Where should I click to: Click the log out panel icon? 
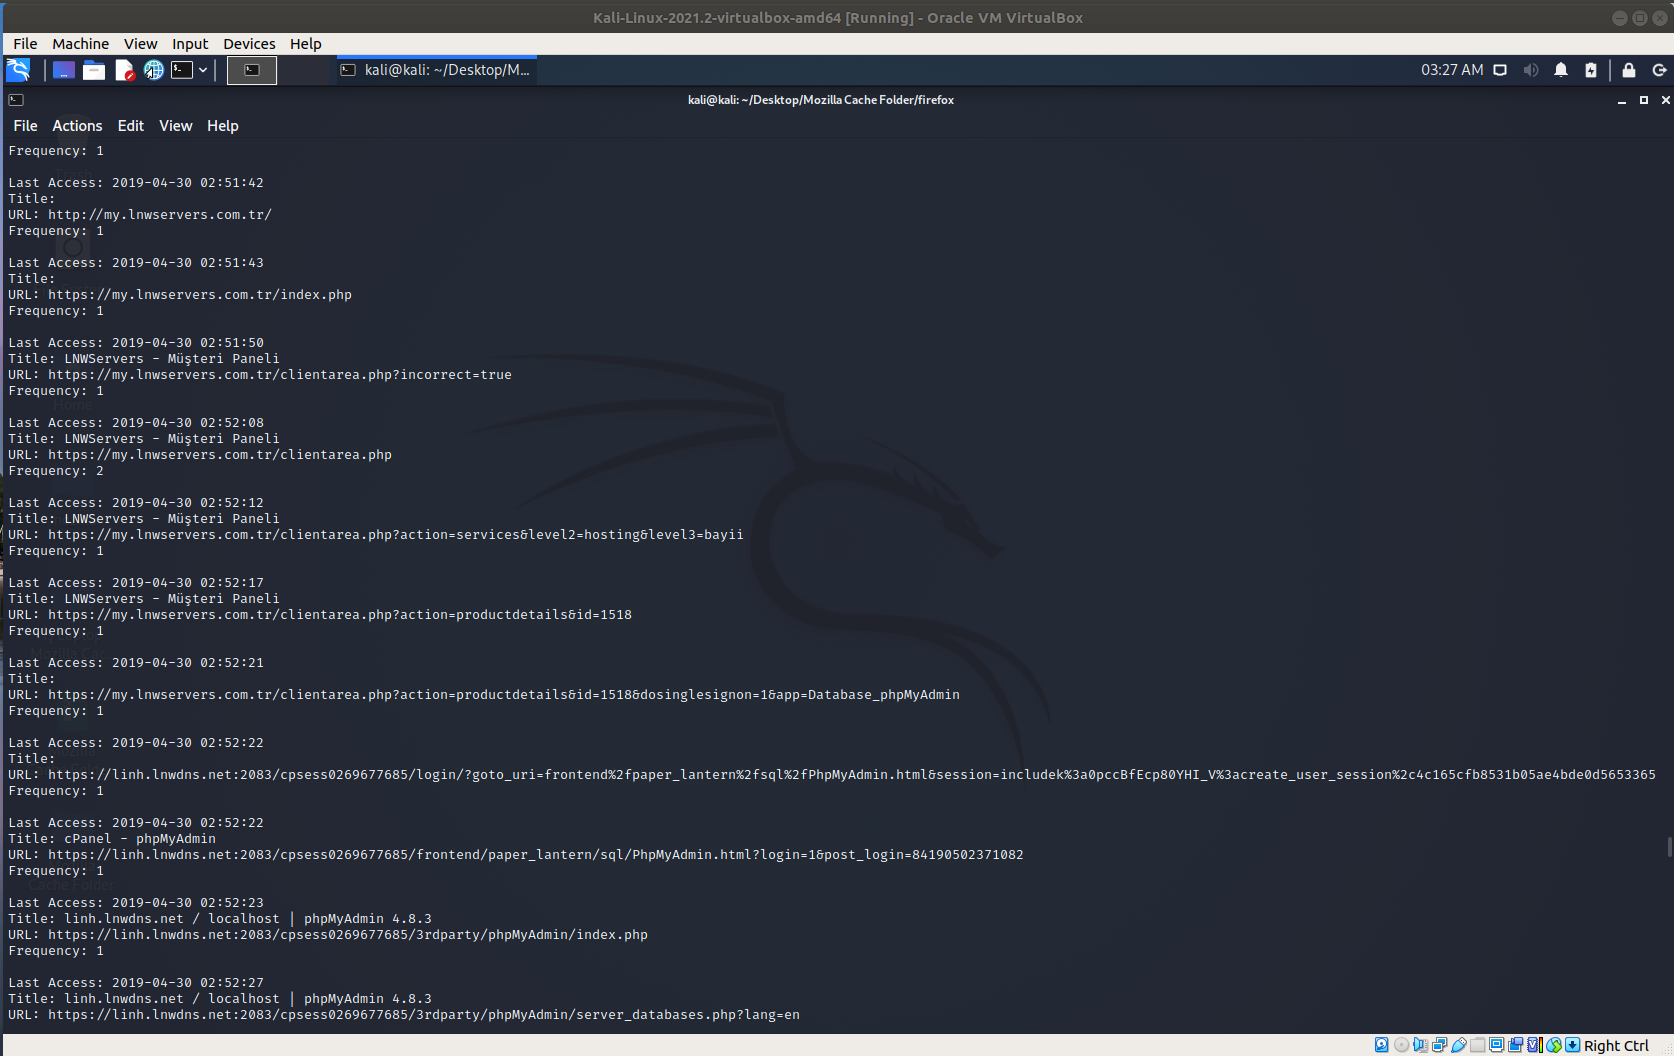click(1659, 70)
